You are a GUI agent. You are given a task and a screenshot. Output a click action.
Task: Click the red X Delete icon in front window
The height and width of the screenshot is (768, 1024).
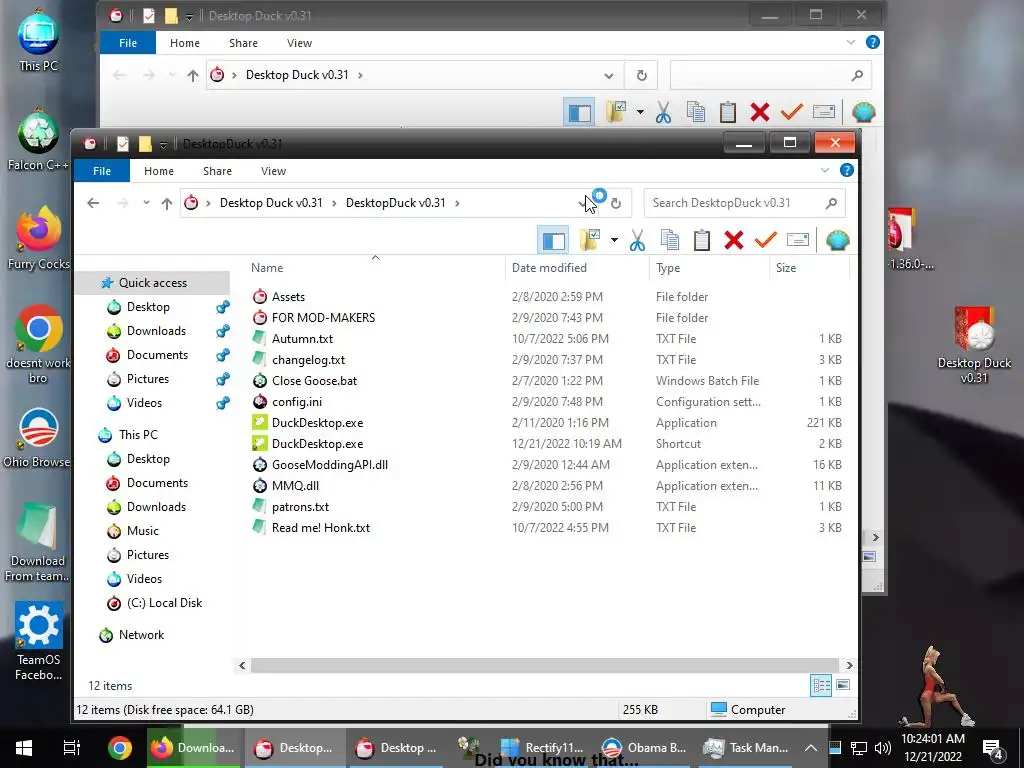(734, 240)
